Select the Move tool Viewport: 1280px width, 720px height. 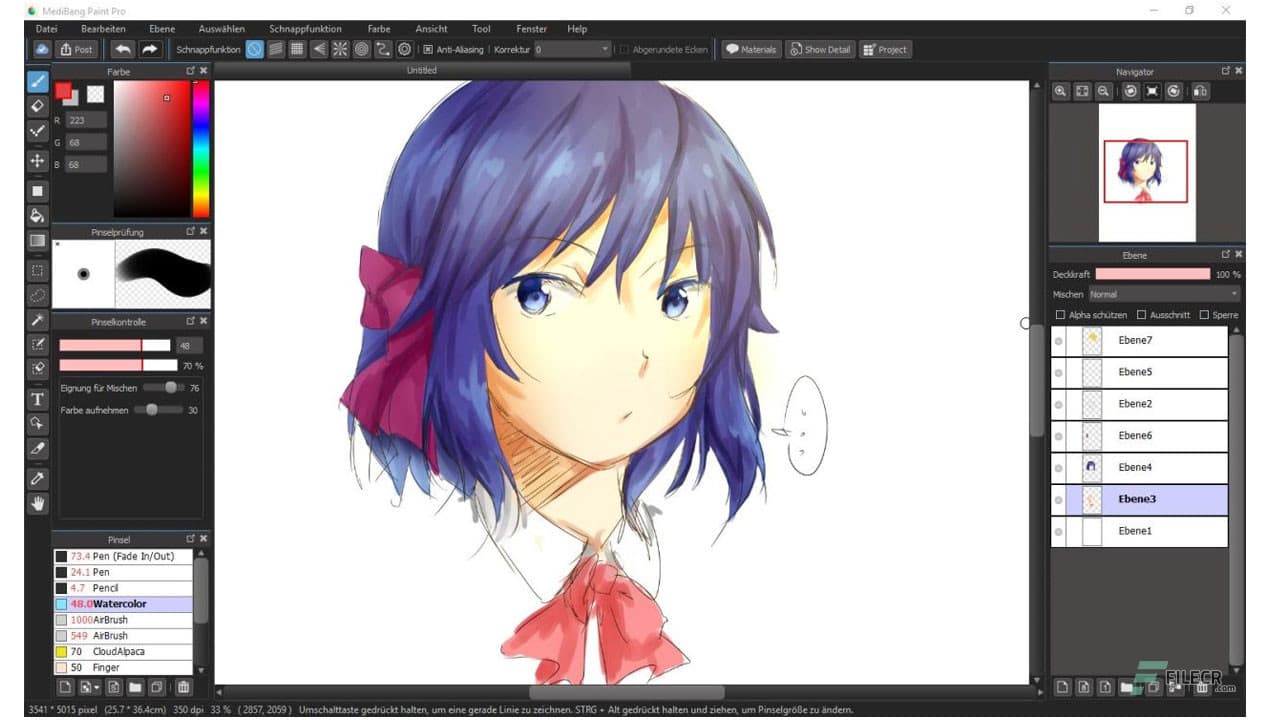point(37,161)
